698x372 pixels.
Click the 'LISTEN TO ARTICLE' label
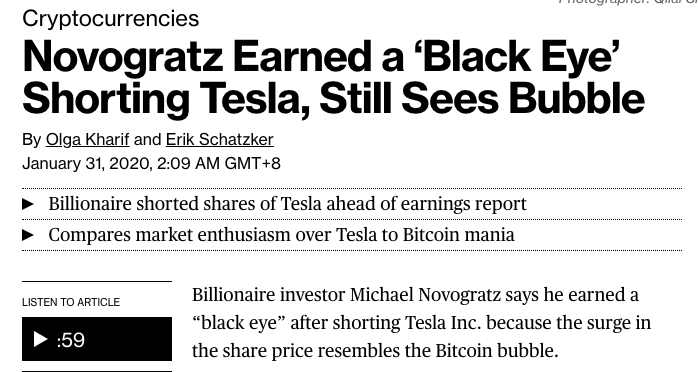pos(71,302)
